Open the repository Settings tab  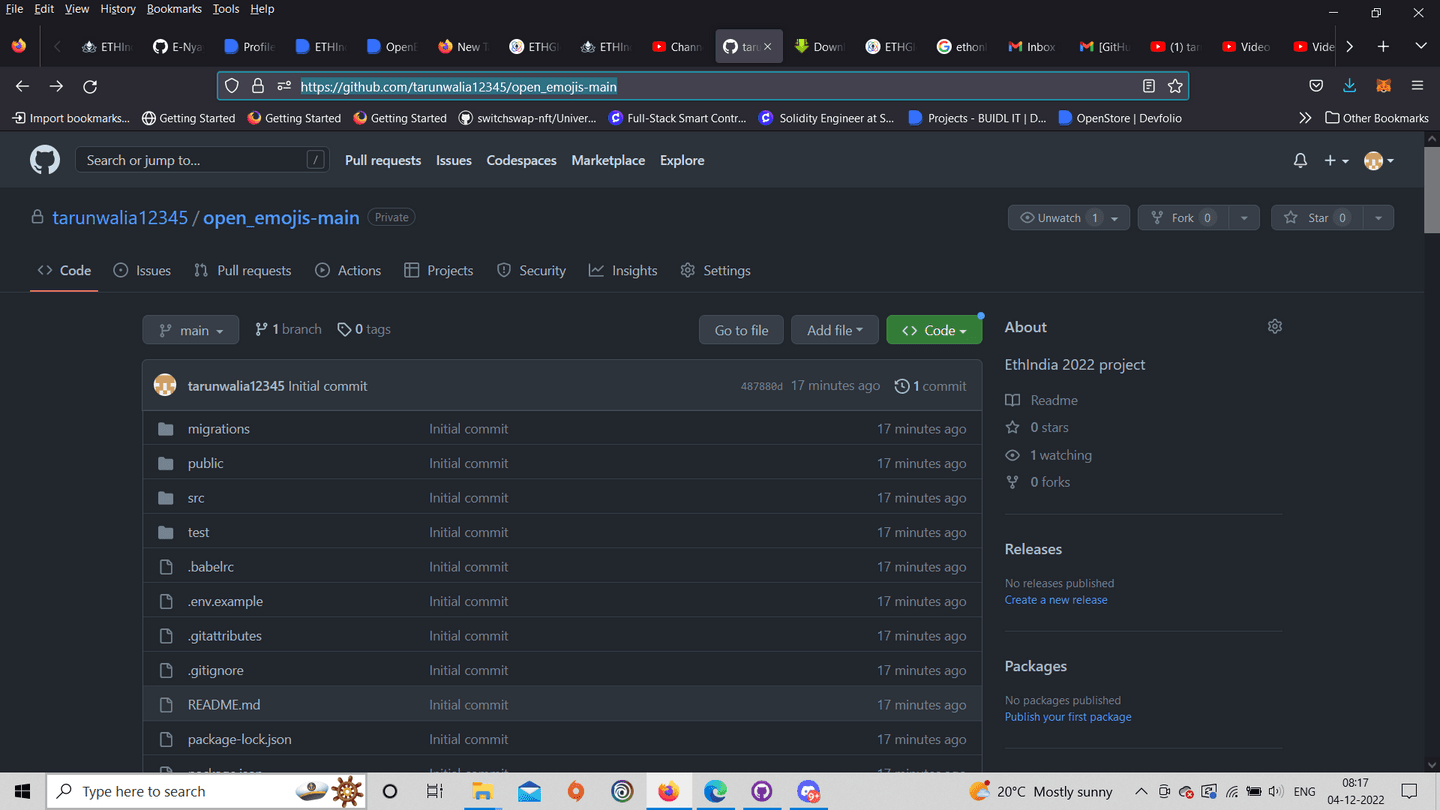coord(715,271)
